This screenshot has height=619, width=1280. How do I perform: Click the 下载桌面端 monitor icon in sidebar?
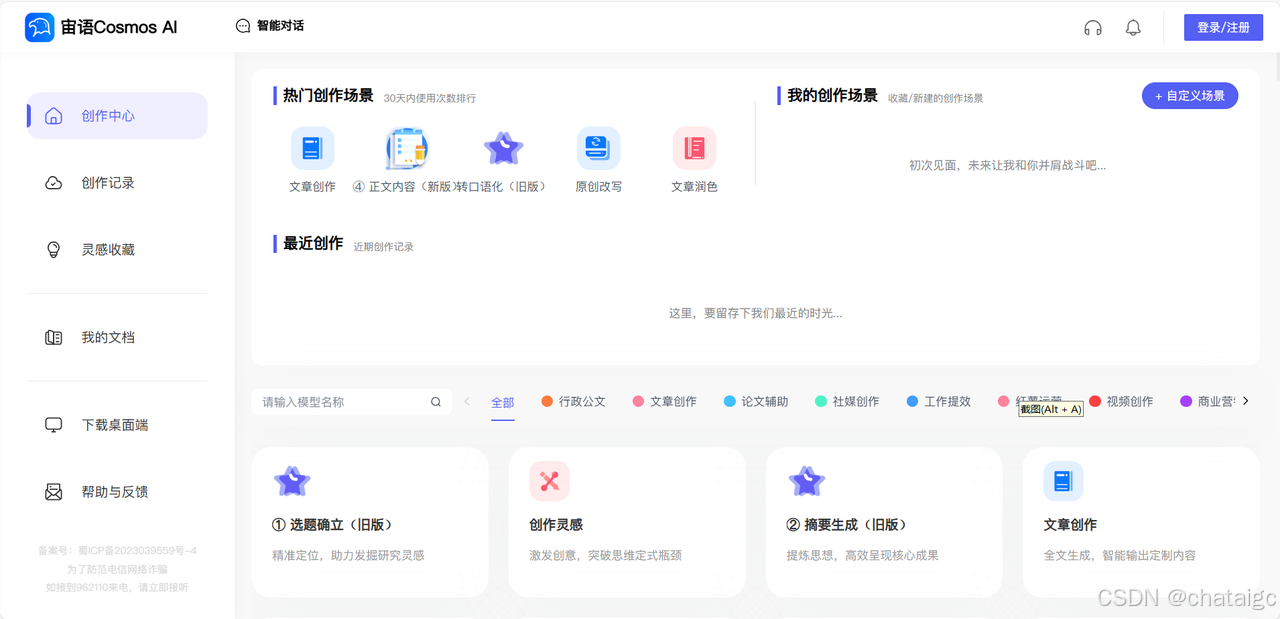tap(54, 425)
